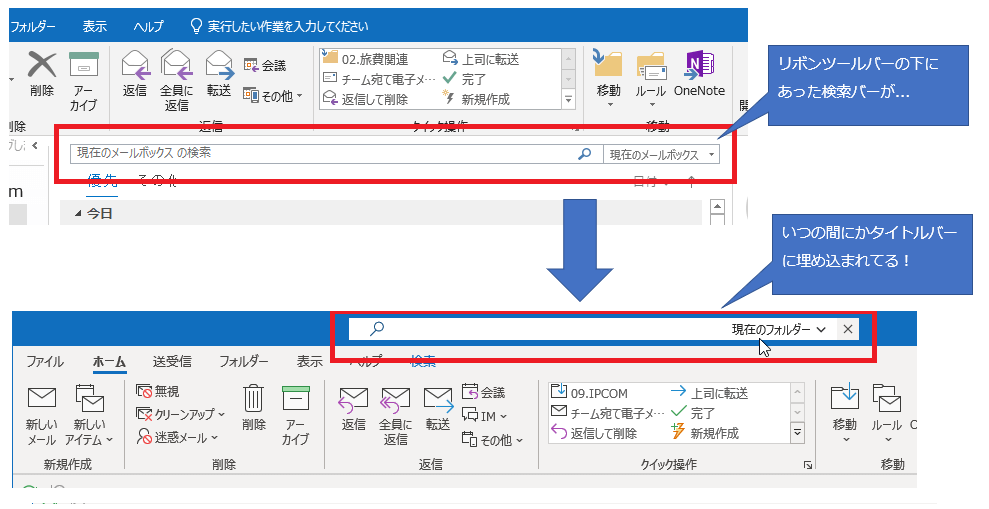Open the ファイル tab
989x509 pixels.
coord(45,361)
